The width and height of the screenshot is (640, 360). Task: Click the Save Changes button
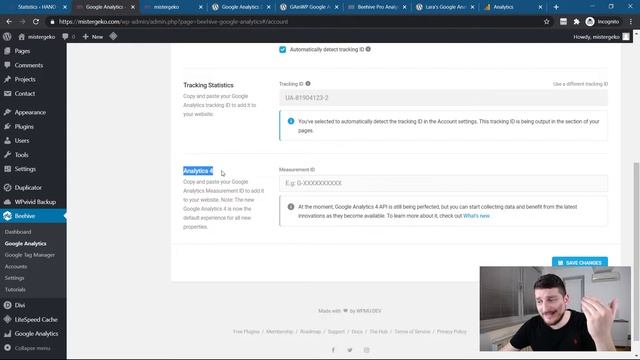click(x=580, y=262)
